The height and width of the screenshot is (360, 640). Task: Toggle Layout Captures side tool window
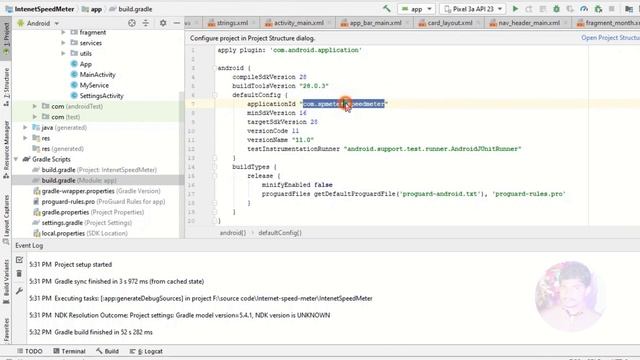coord(6,220)
